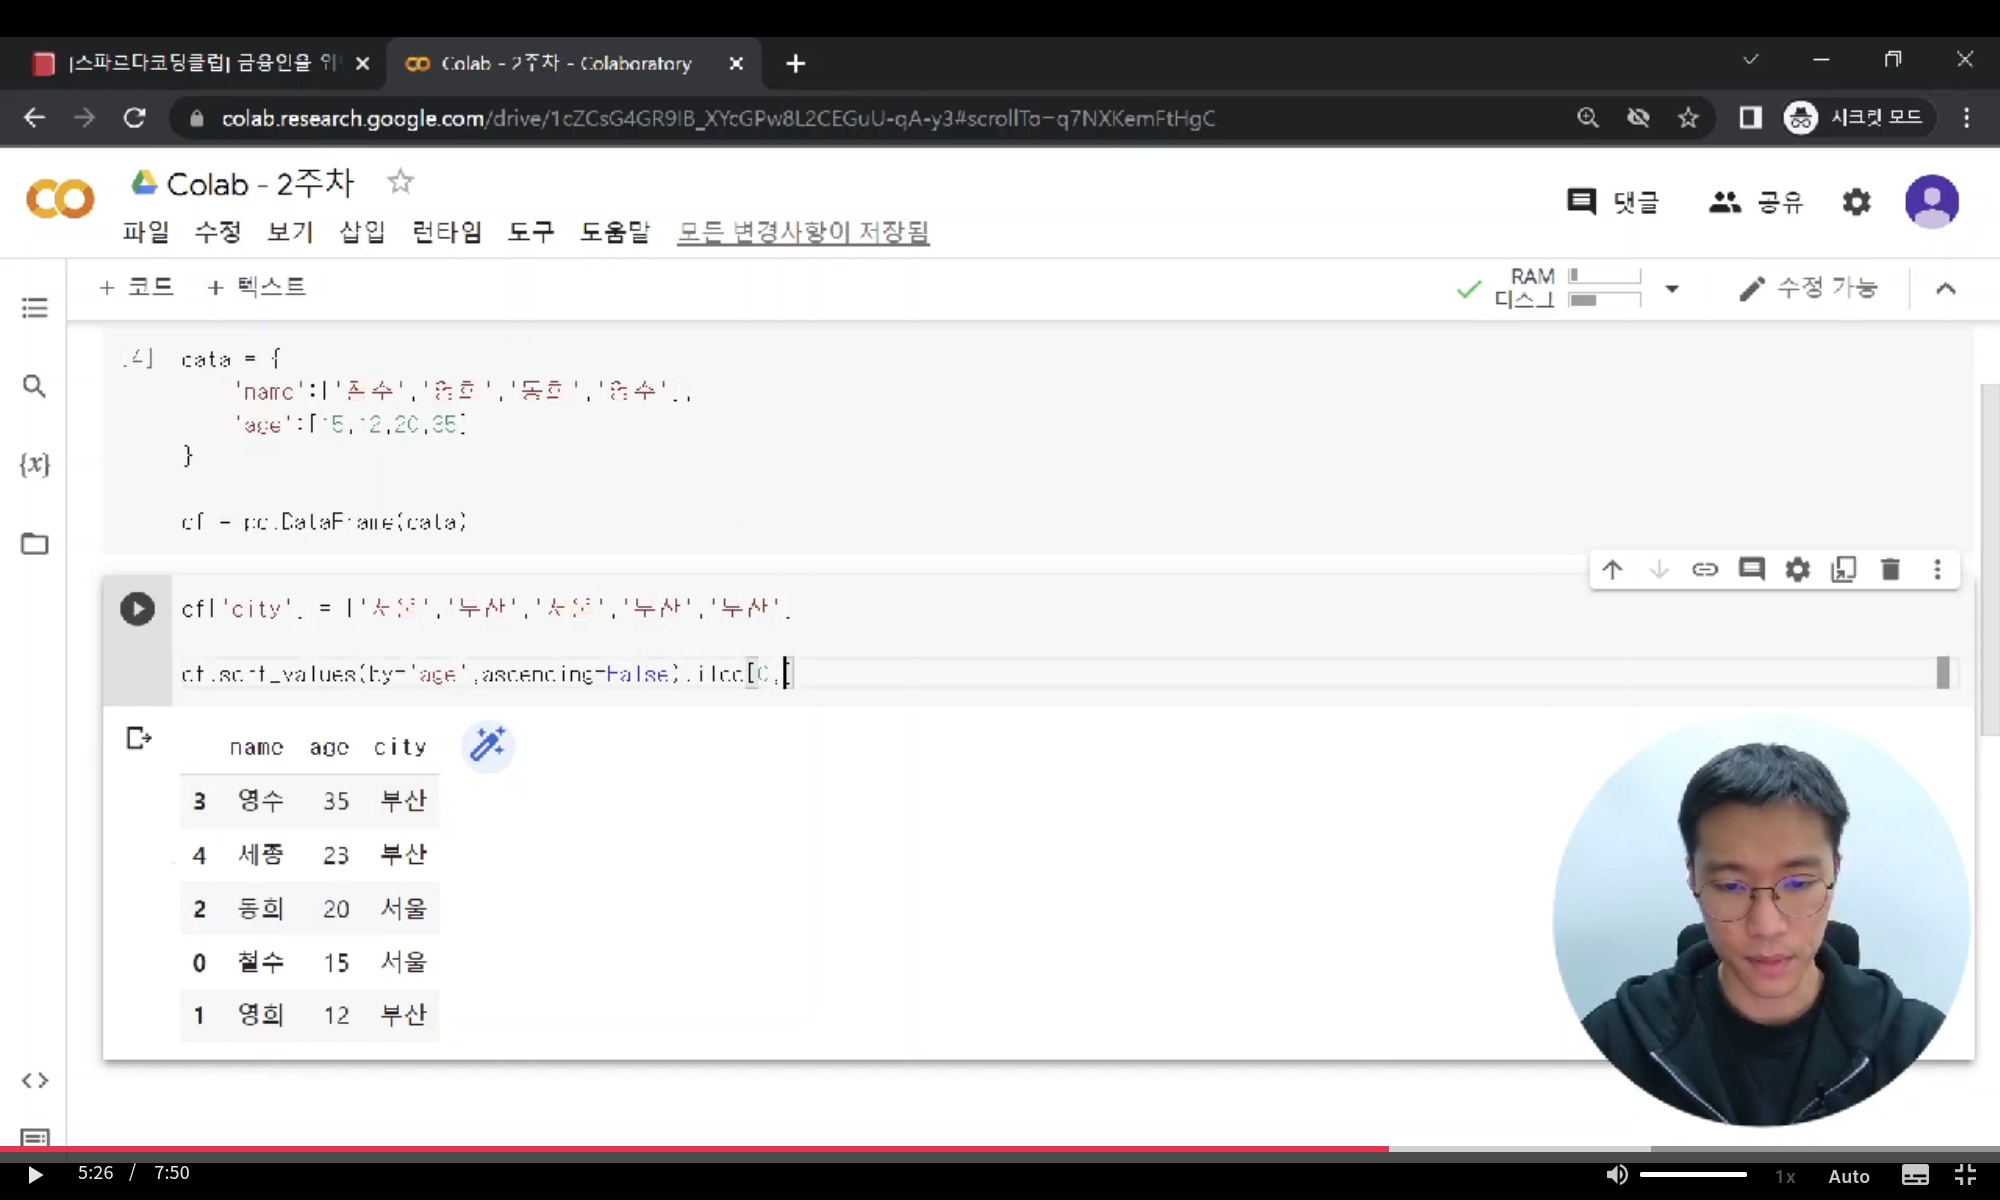The height and width of the screenshot is (1200, 2000).
Task: Play the video
Action: tap(35, 1174)
